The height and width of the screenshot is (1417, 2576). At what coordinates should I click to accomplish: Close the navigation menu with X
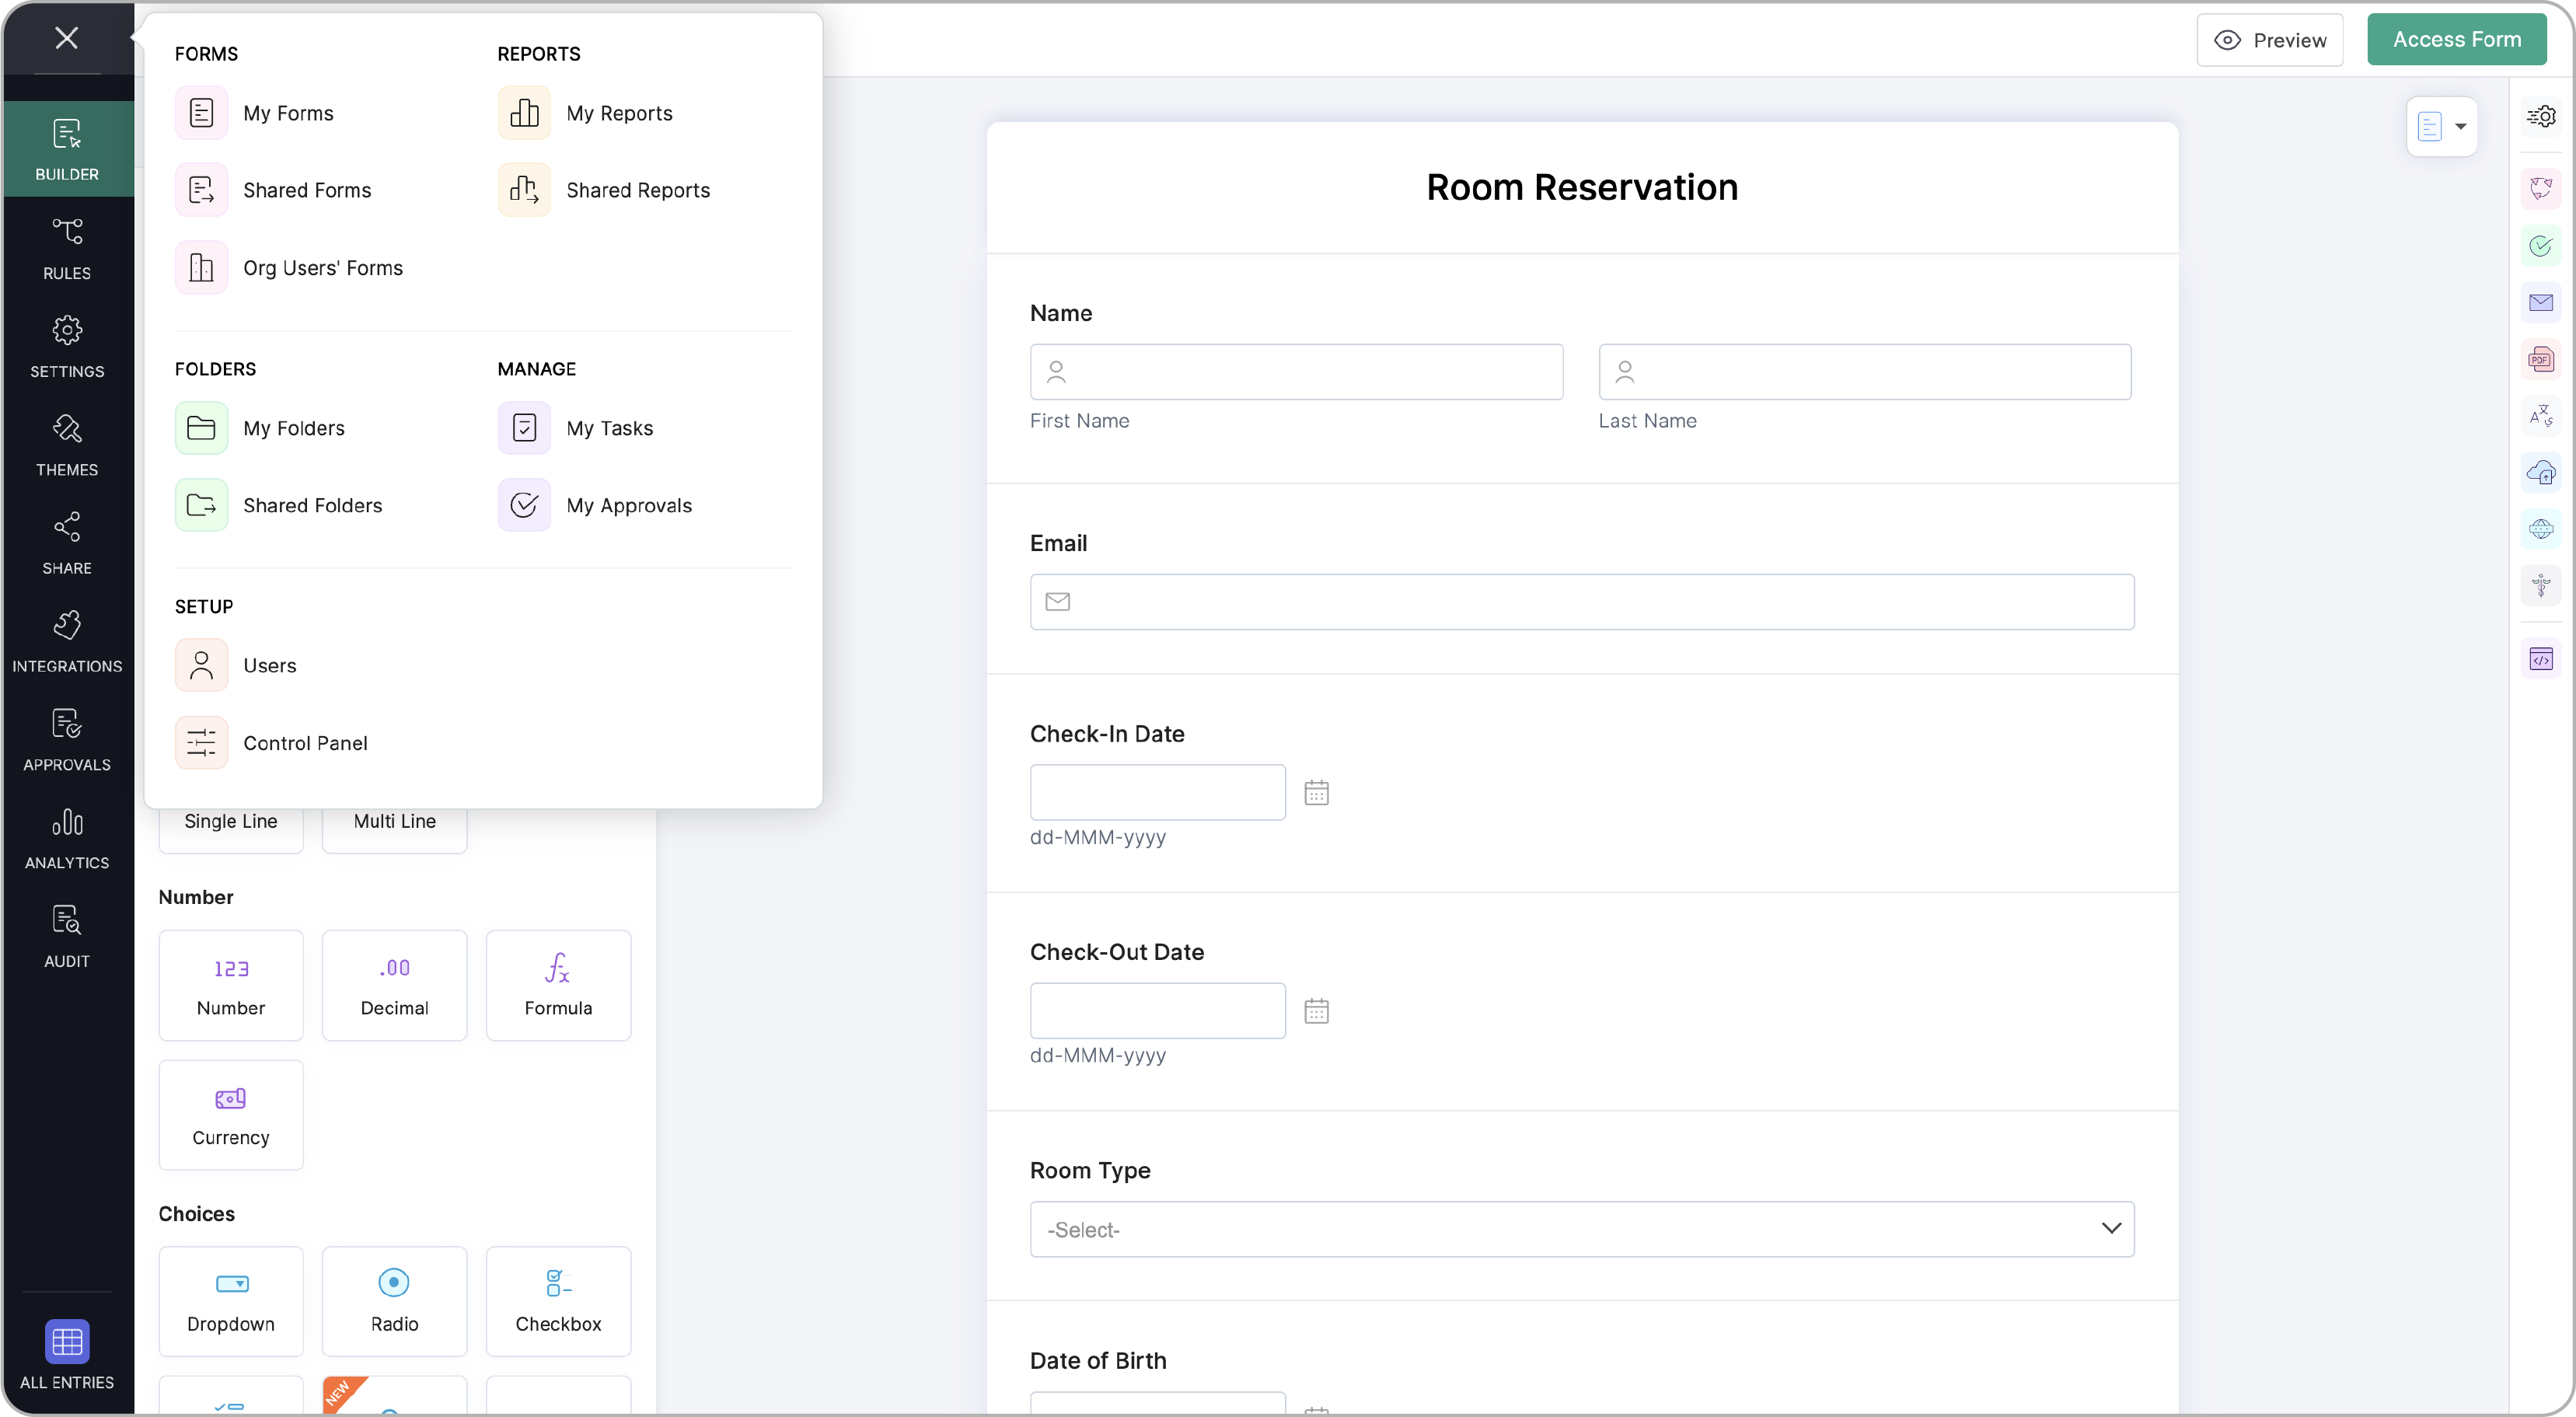pos(67,38)
